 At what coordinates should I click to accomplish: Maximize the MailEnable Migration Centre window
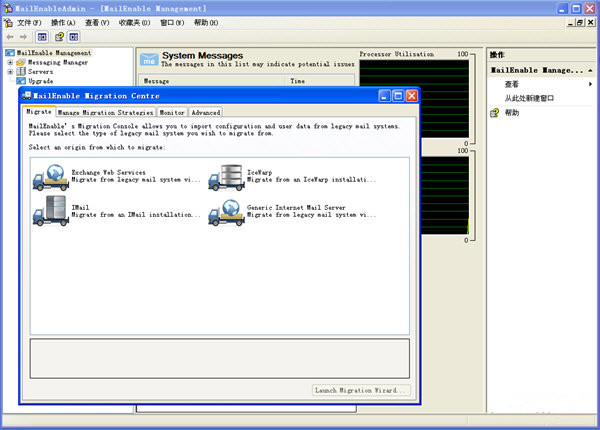(x=398, y=96)
